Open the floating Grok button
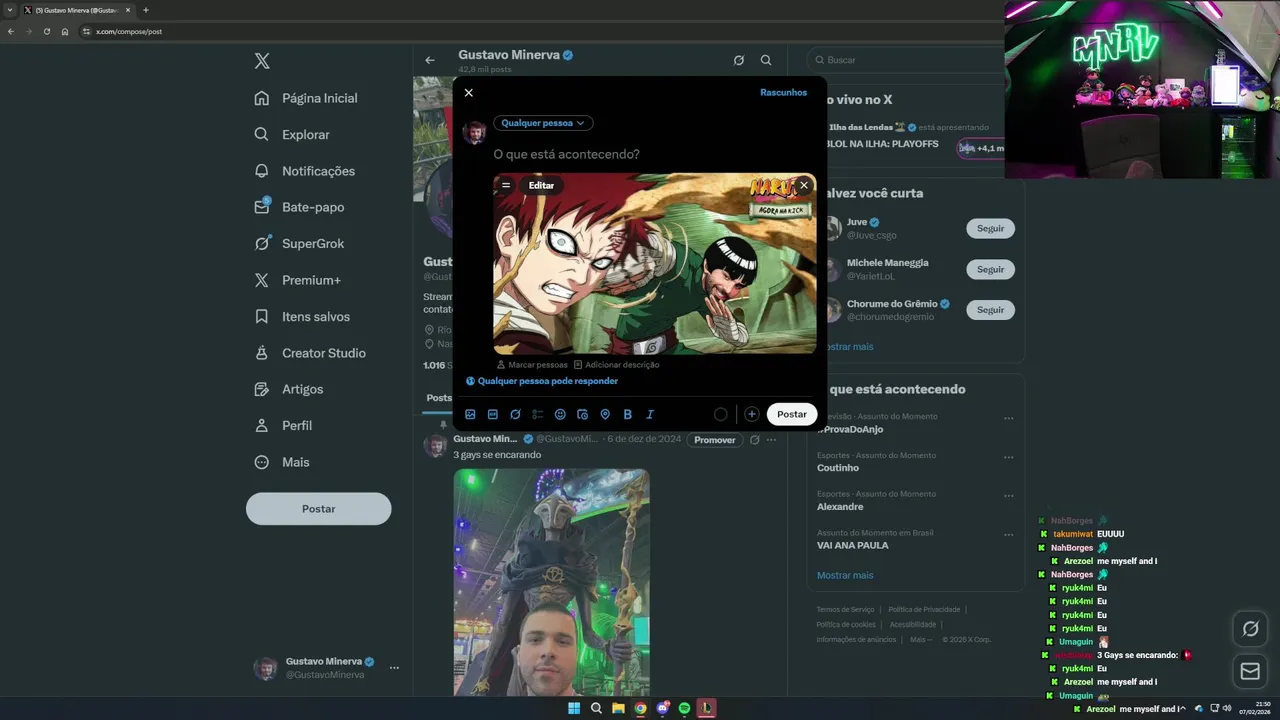Viewport: 1280px width, 720px height. pos(1250,629)
